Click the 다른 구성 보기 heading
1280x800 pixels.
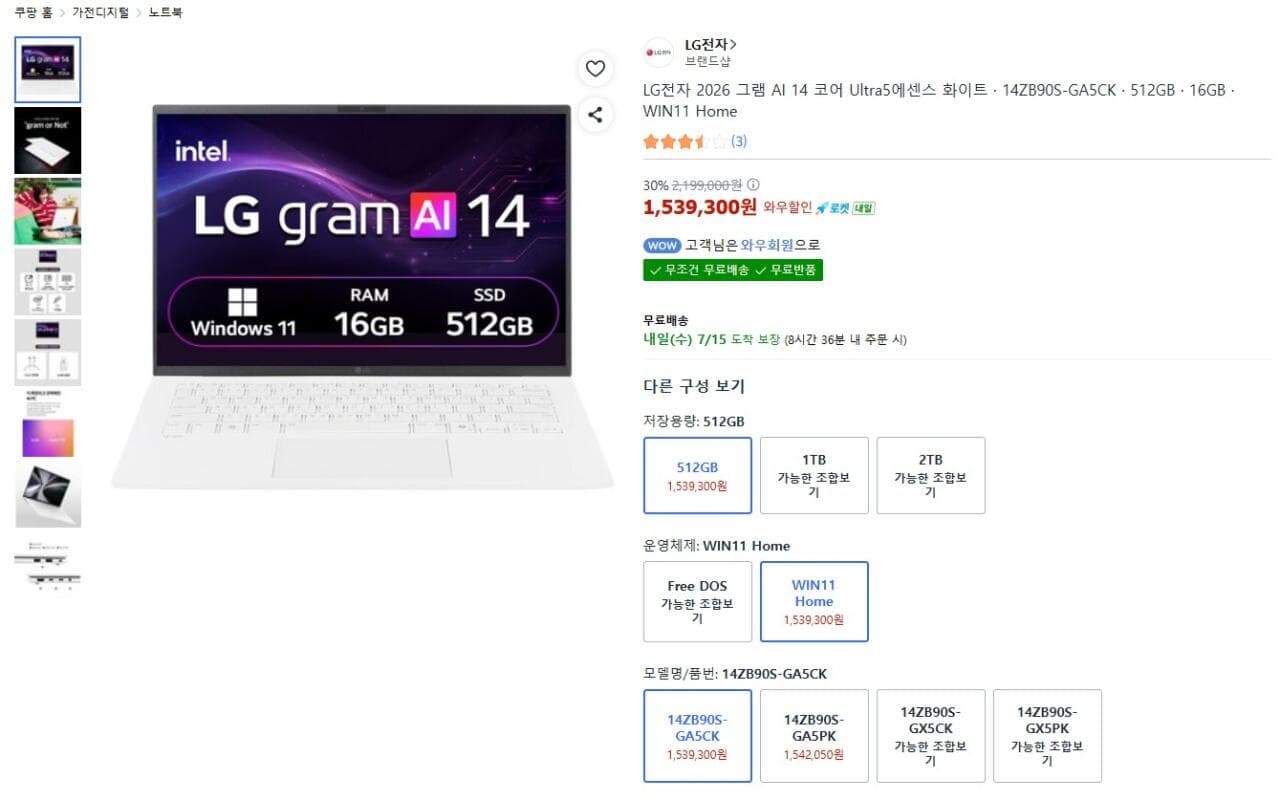pos(694,387)
